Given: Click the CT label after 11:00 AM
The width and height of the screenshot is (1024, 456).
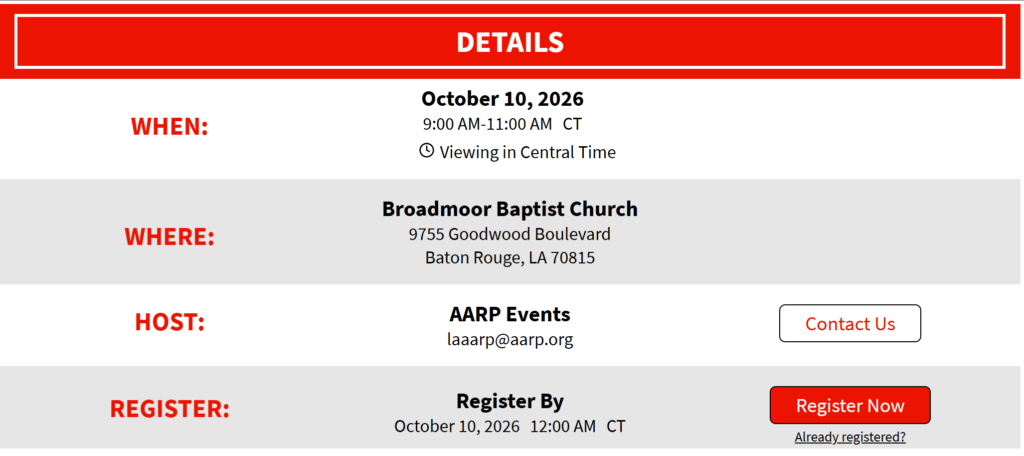Looking at the screenshot, I should (572, 123).
